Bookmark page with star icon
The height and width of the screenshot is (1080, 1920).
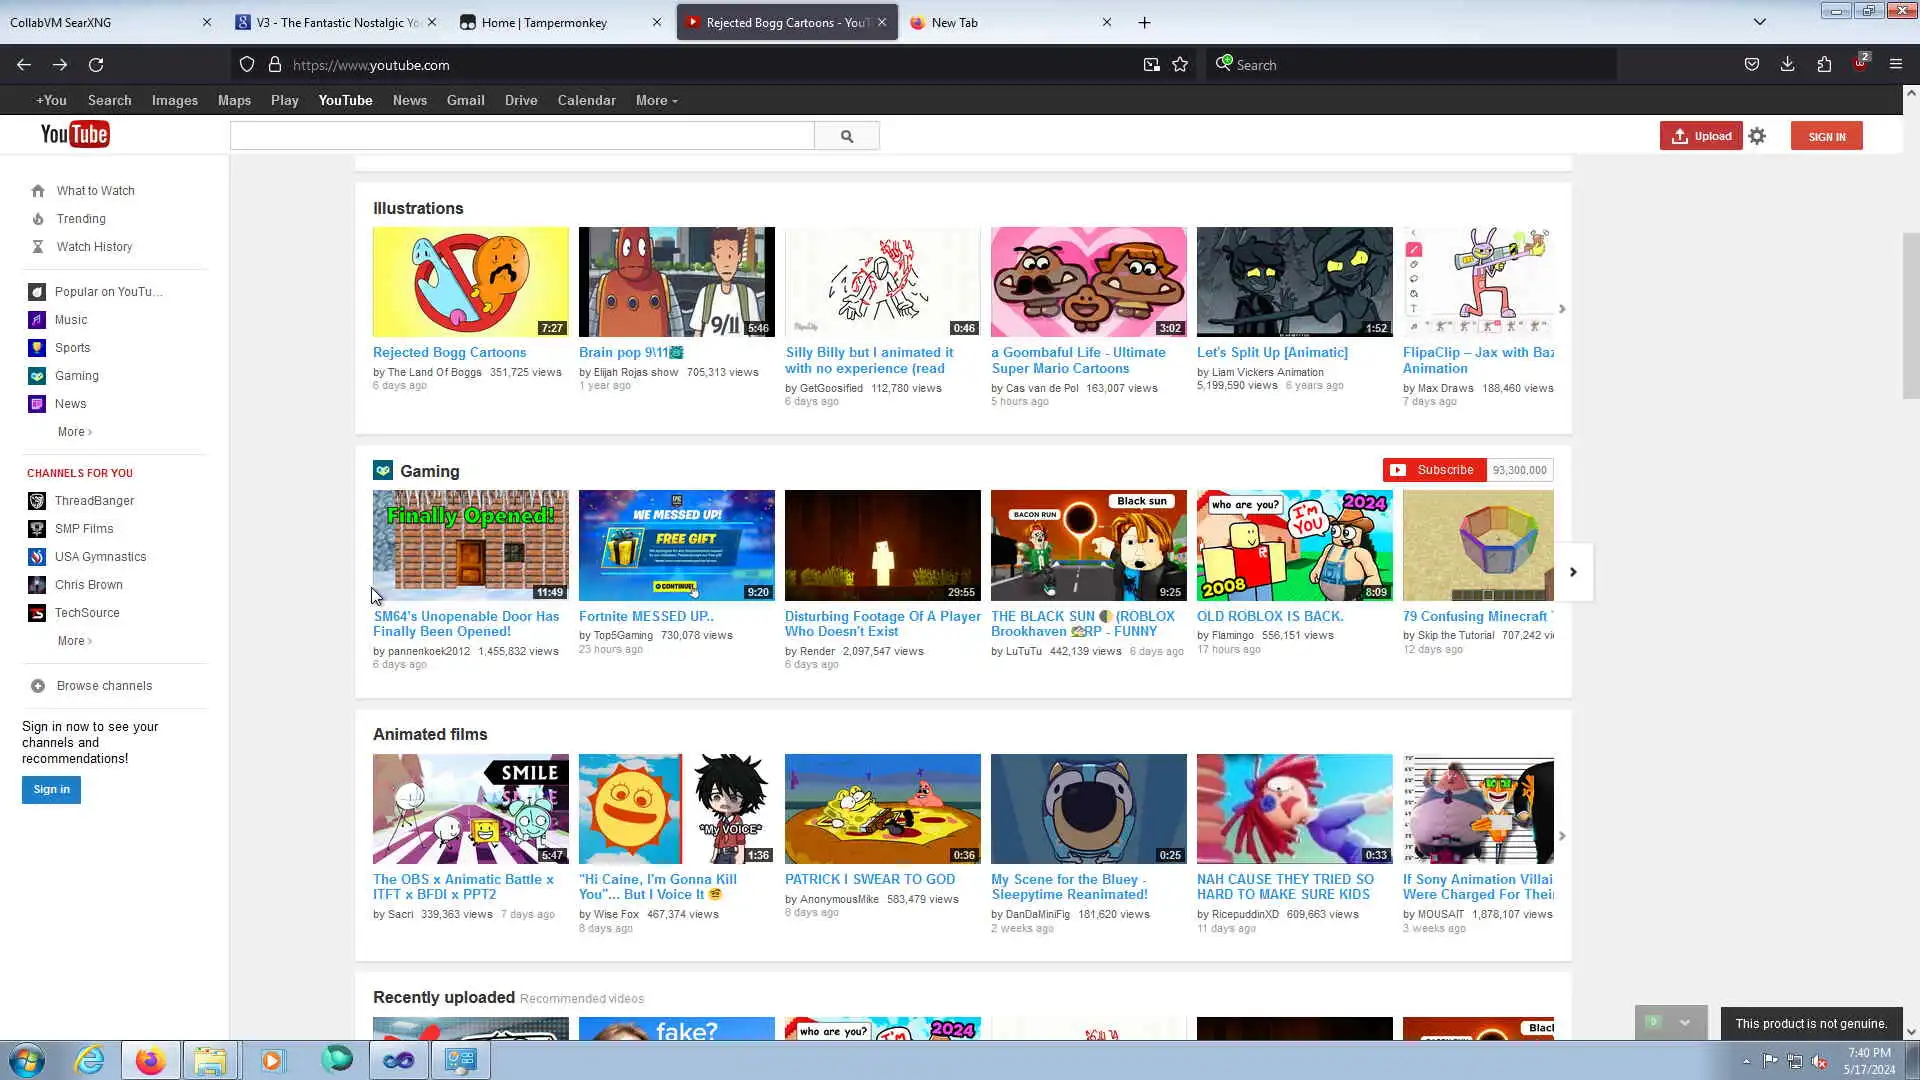[1180, 65]
